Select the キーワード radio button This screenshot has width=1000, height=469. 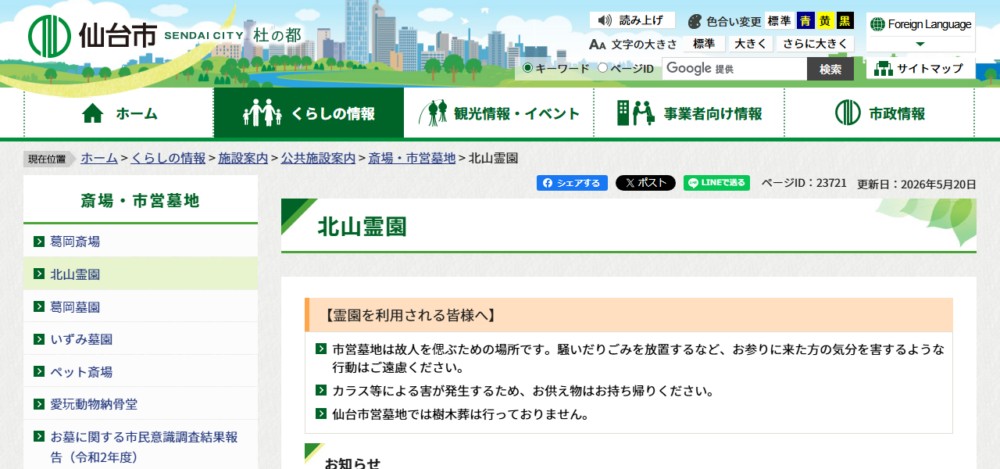click(x=527, y=68)
